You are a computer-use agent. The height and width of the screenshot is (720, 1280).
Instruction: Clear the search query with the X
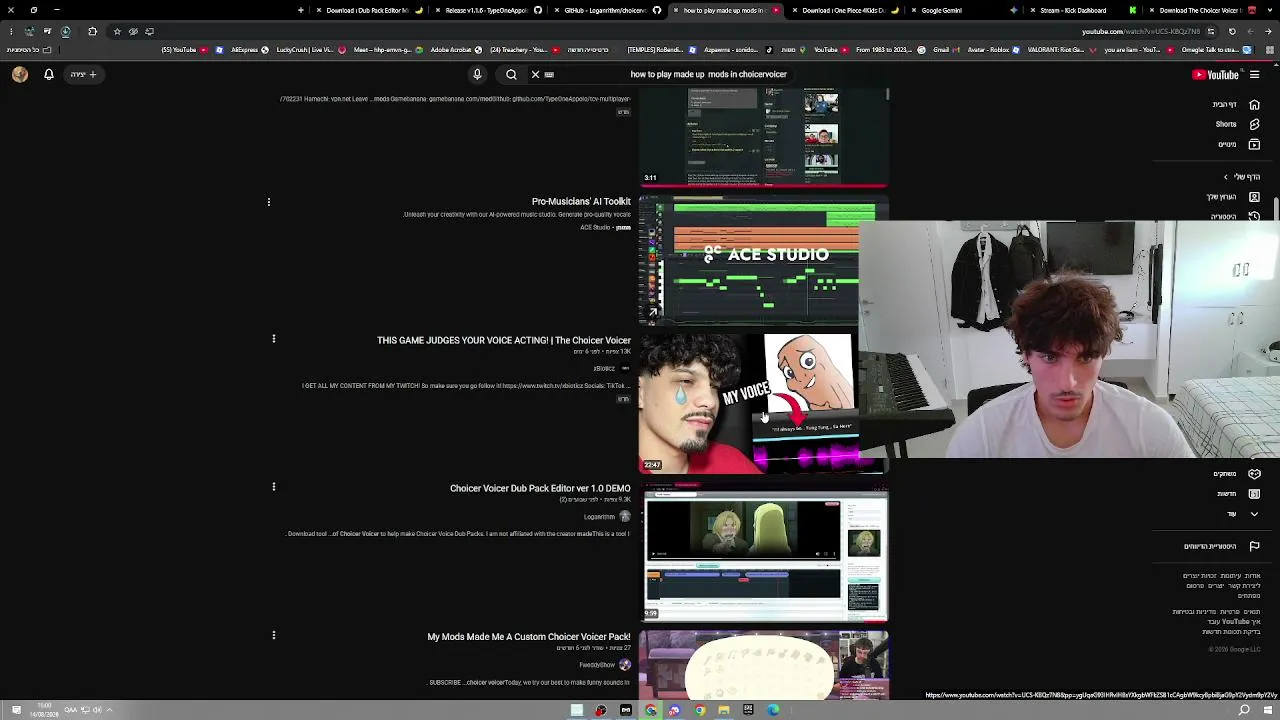(x=535, y=74)
